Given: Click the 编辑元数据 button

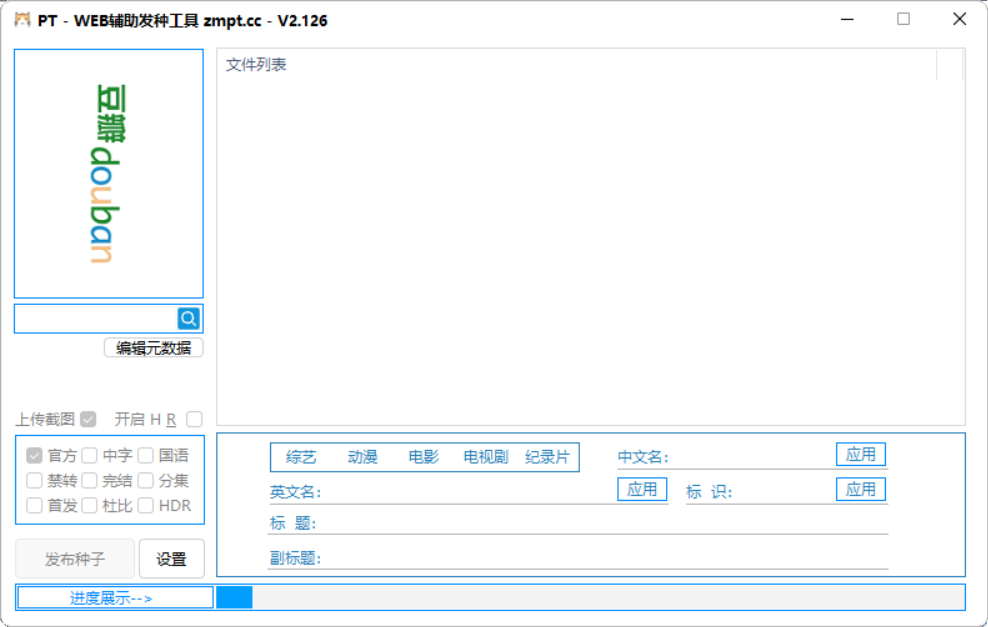Looking at the screenshot, I should [153, 347].
